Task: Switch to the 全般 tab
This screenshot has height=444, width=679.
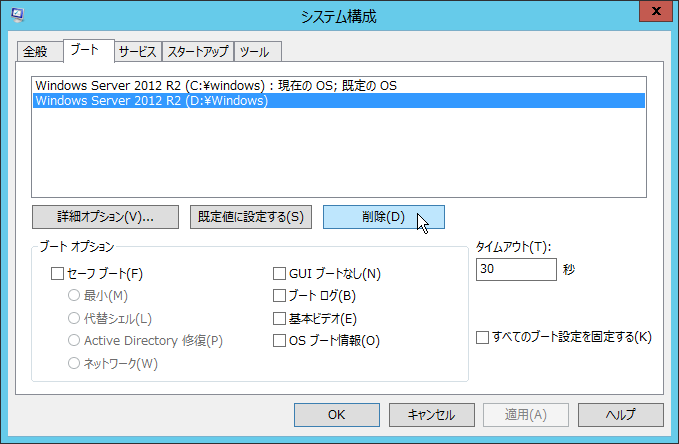Action: (x=40, y=52)
